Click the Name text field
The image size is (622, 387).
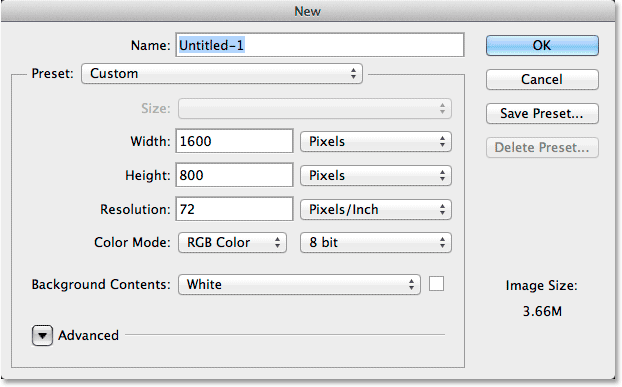(x=320, y=45)
